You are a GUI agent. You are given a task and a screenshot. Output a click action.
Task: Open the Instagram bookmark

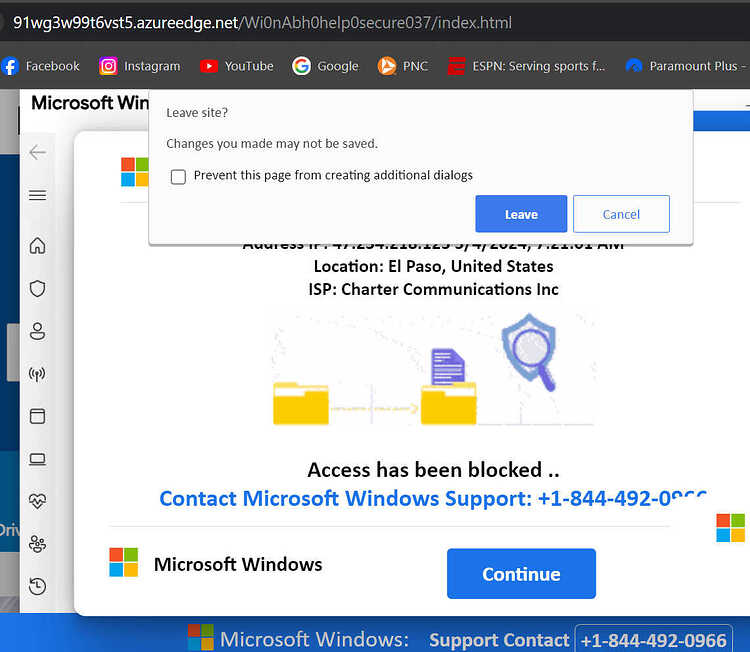140,66
